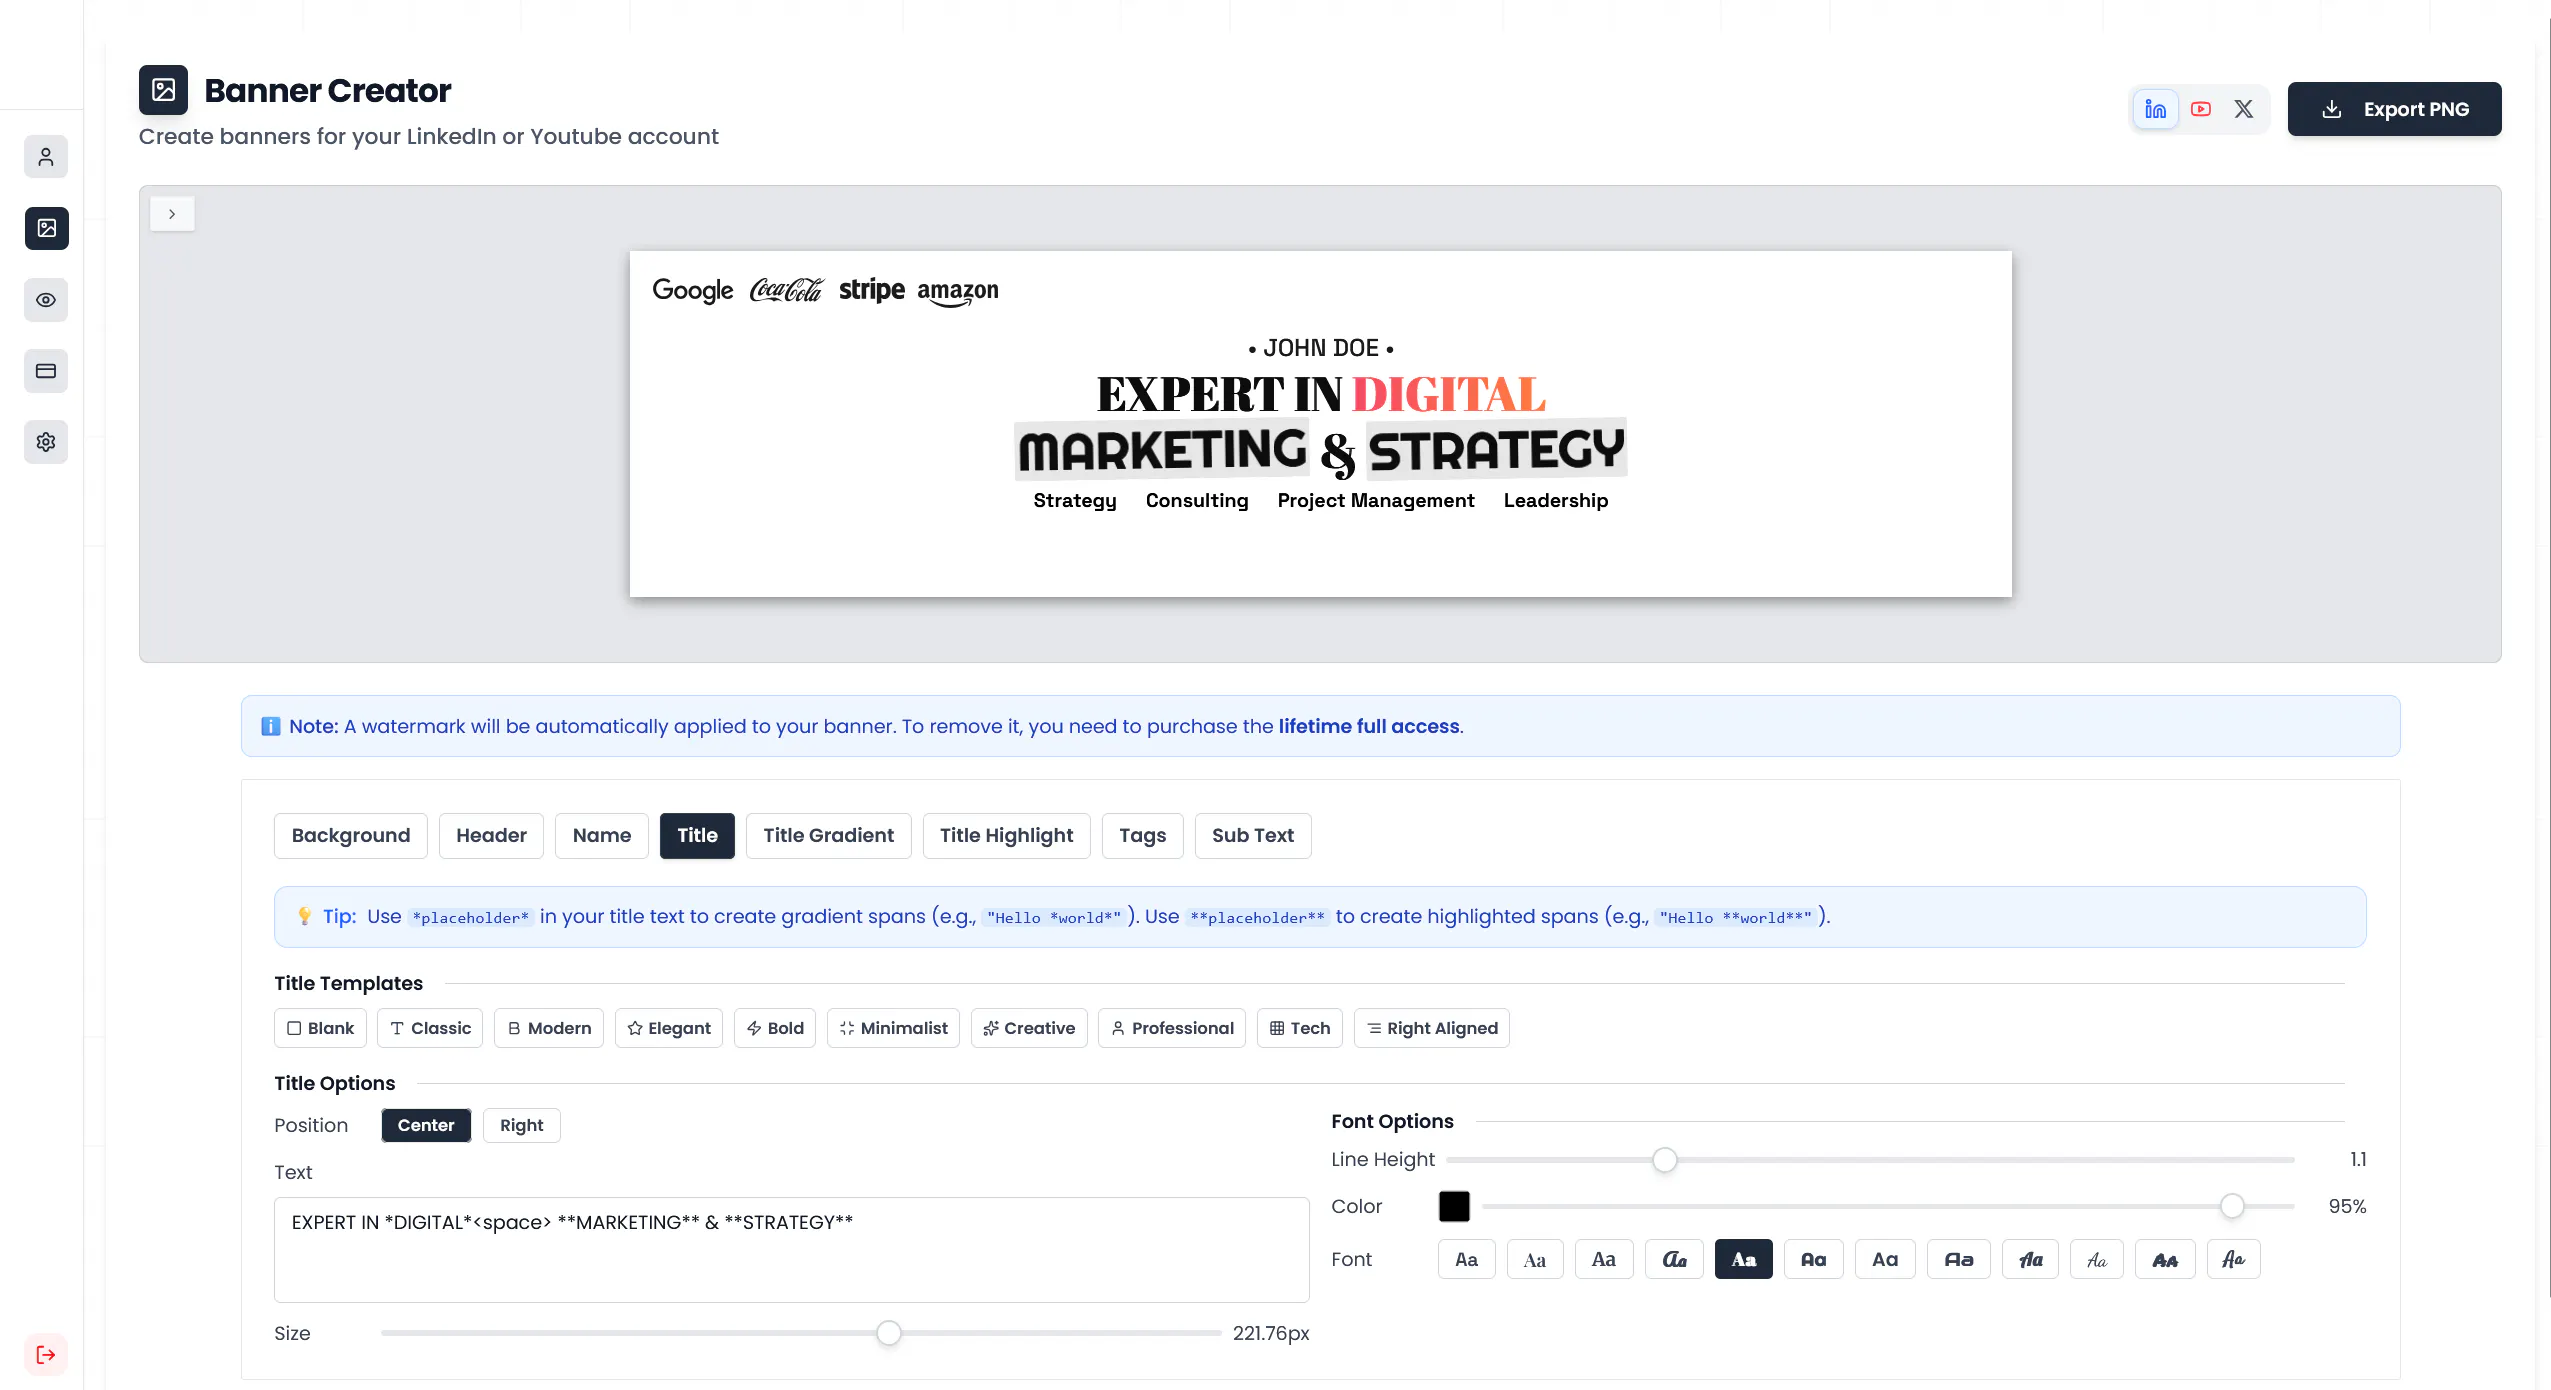This screenshot has height=1390, width=2551.
Task: Set title position to Right
Action: coord(521,1125)
